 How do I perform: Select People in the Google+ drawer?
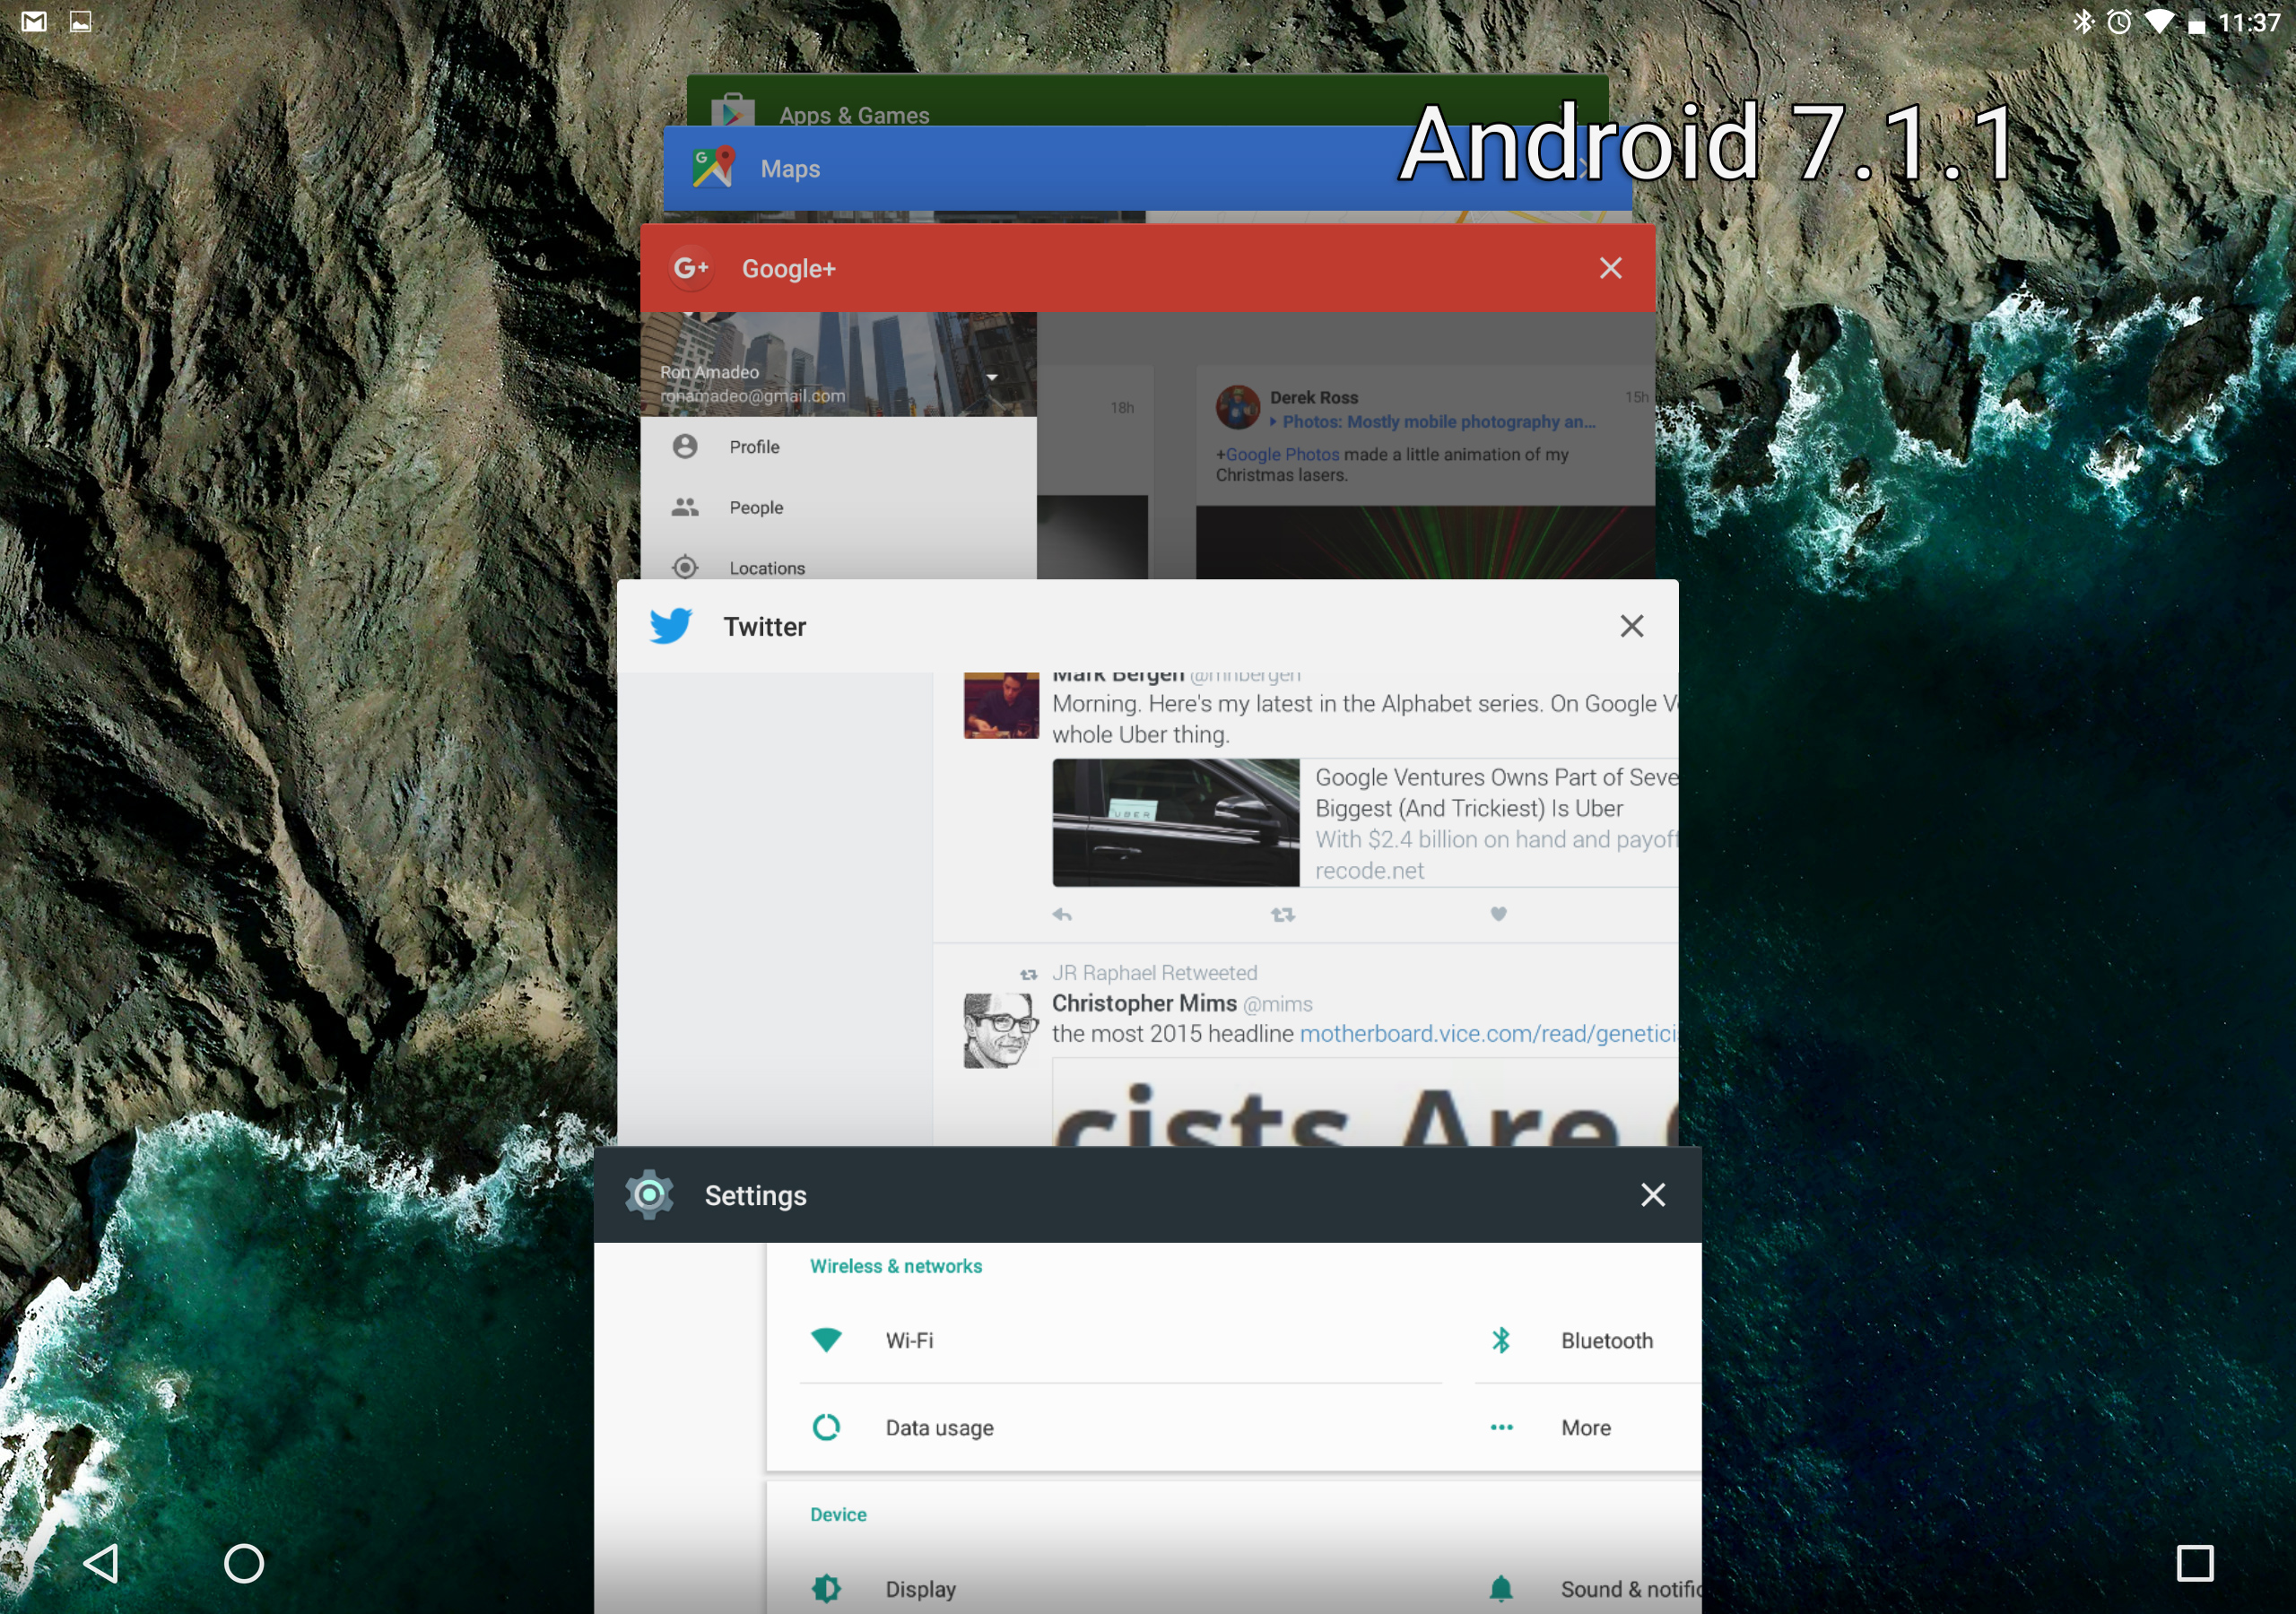tap(755, 507)
